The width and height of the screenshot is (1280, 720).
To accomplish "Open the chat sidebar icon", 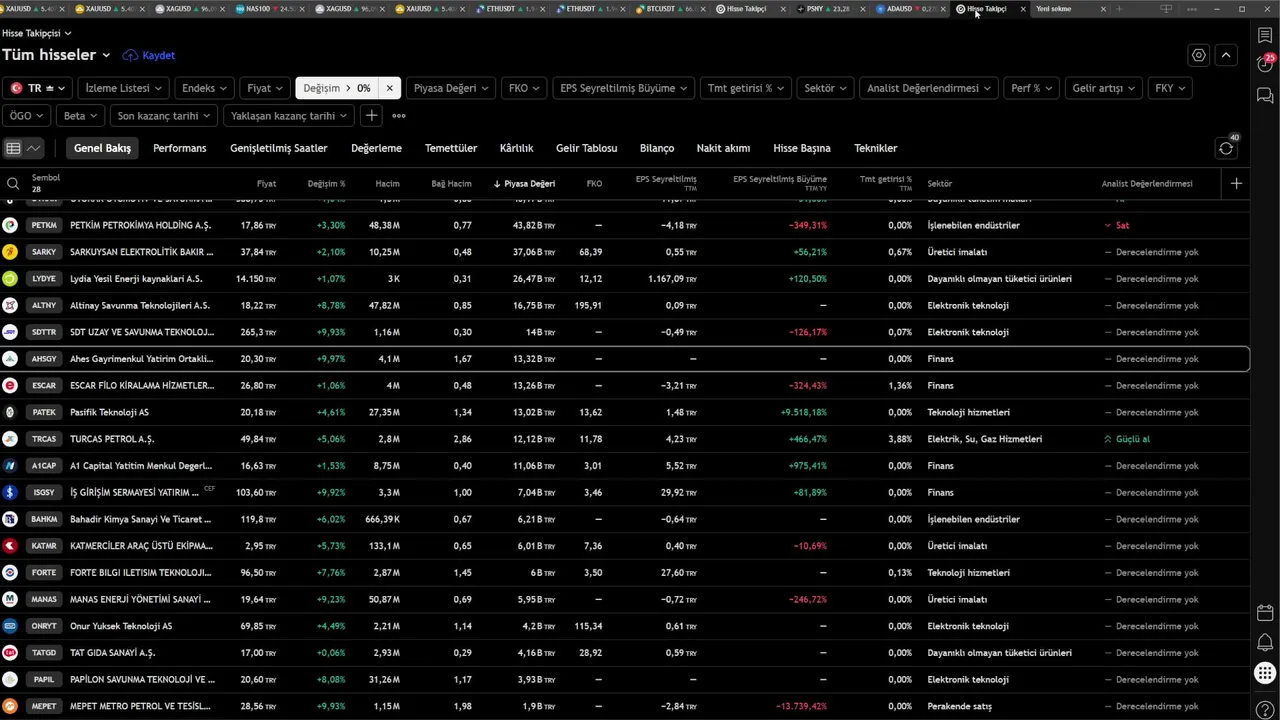I will [x=1265, y=96].
